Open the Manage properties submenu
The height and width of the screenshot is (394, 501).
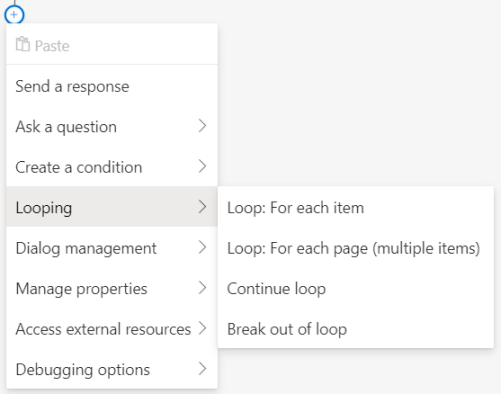112,288
